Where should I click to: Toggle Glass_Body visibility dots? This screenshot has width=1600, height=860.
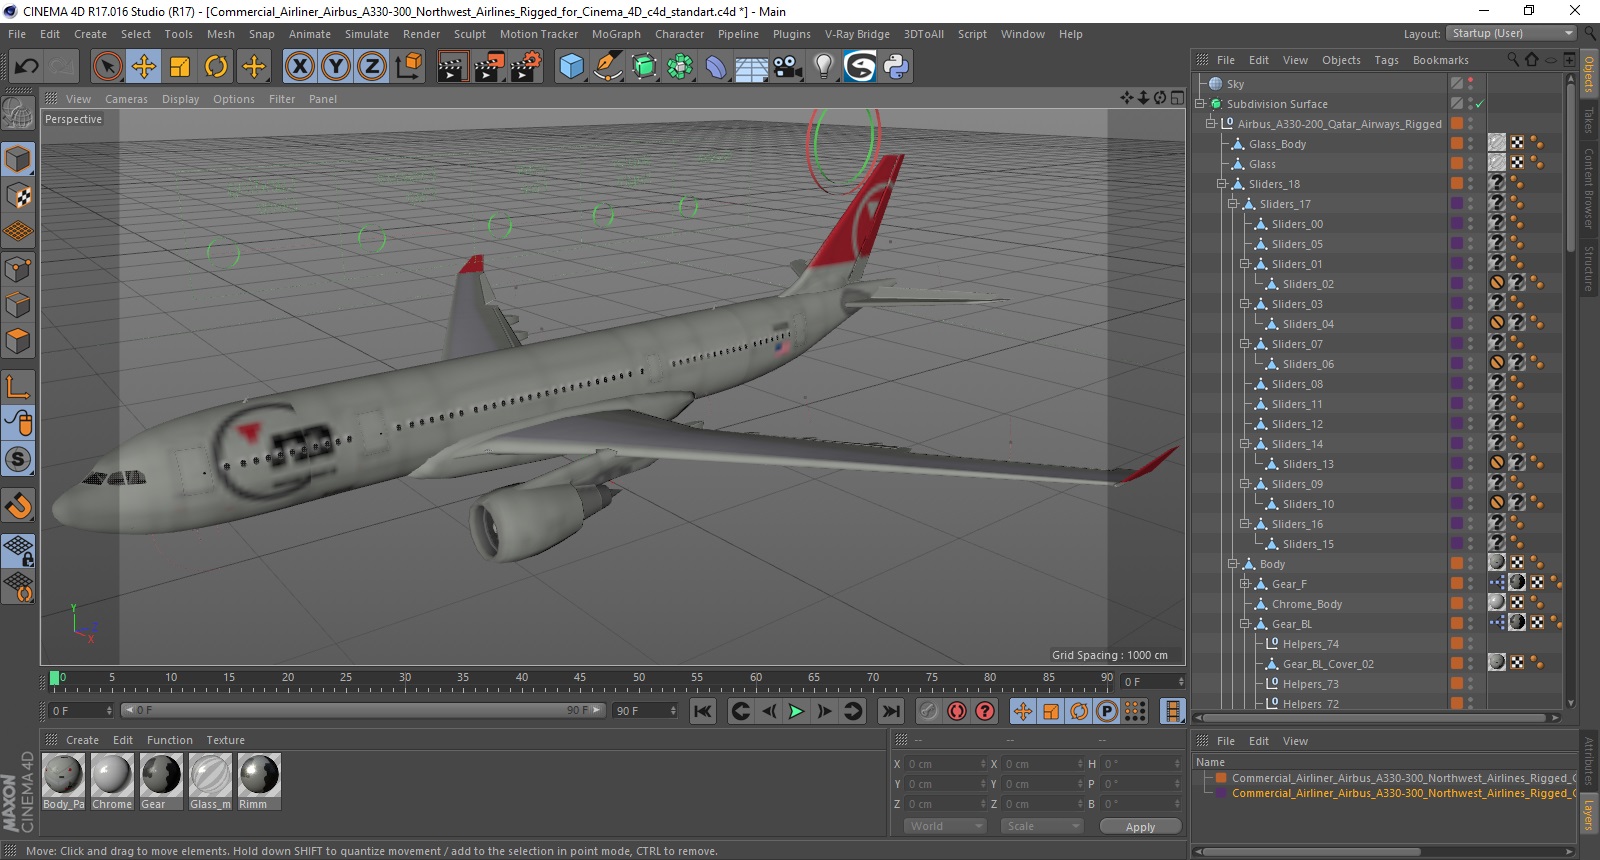(x=1470, y=144)
